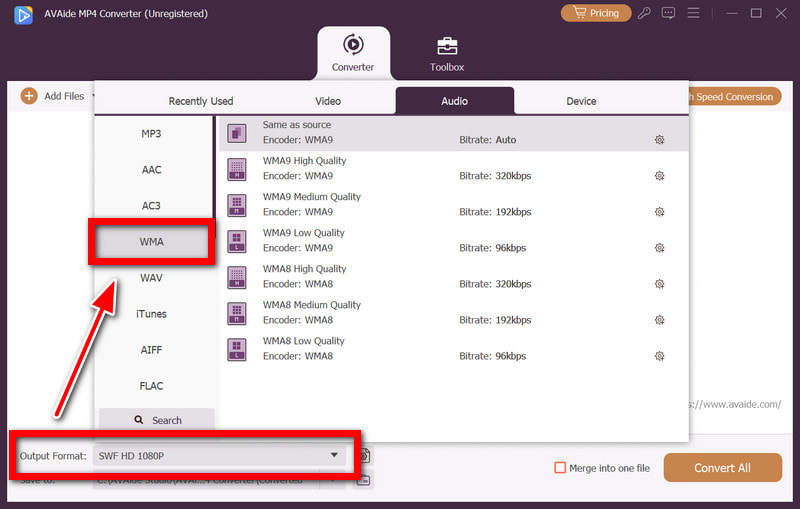Open the Recently Used tab

click(201, 101)
